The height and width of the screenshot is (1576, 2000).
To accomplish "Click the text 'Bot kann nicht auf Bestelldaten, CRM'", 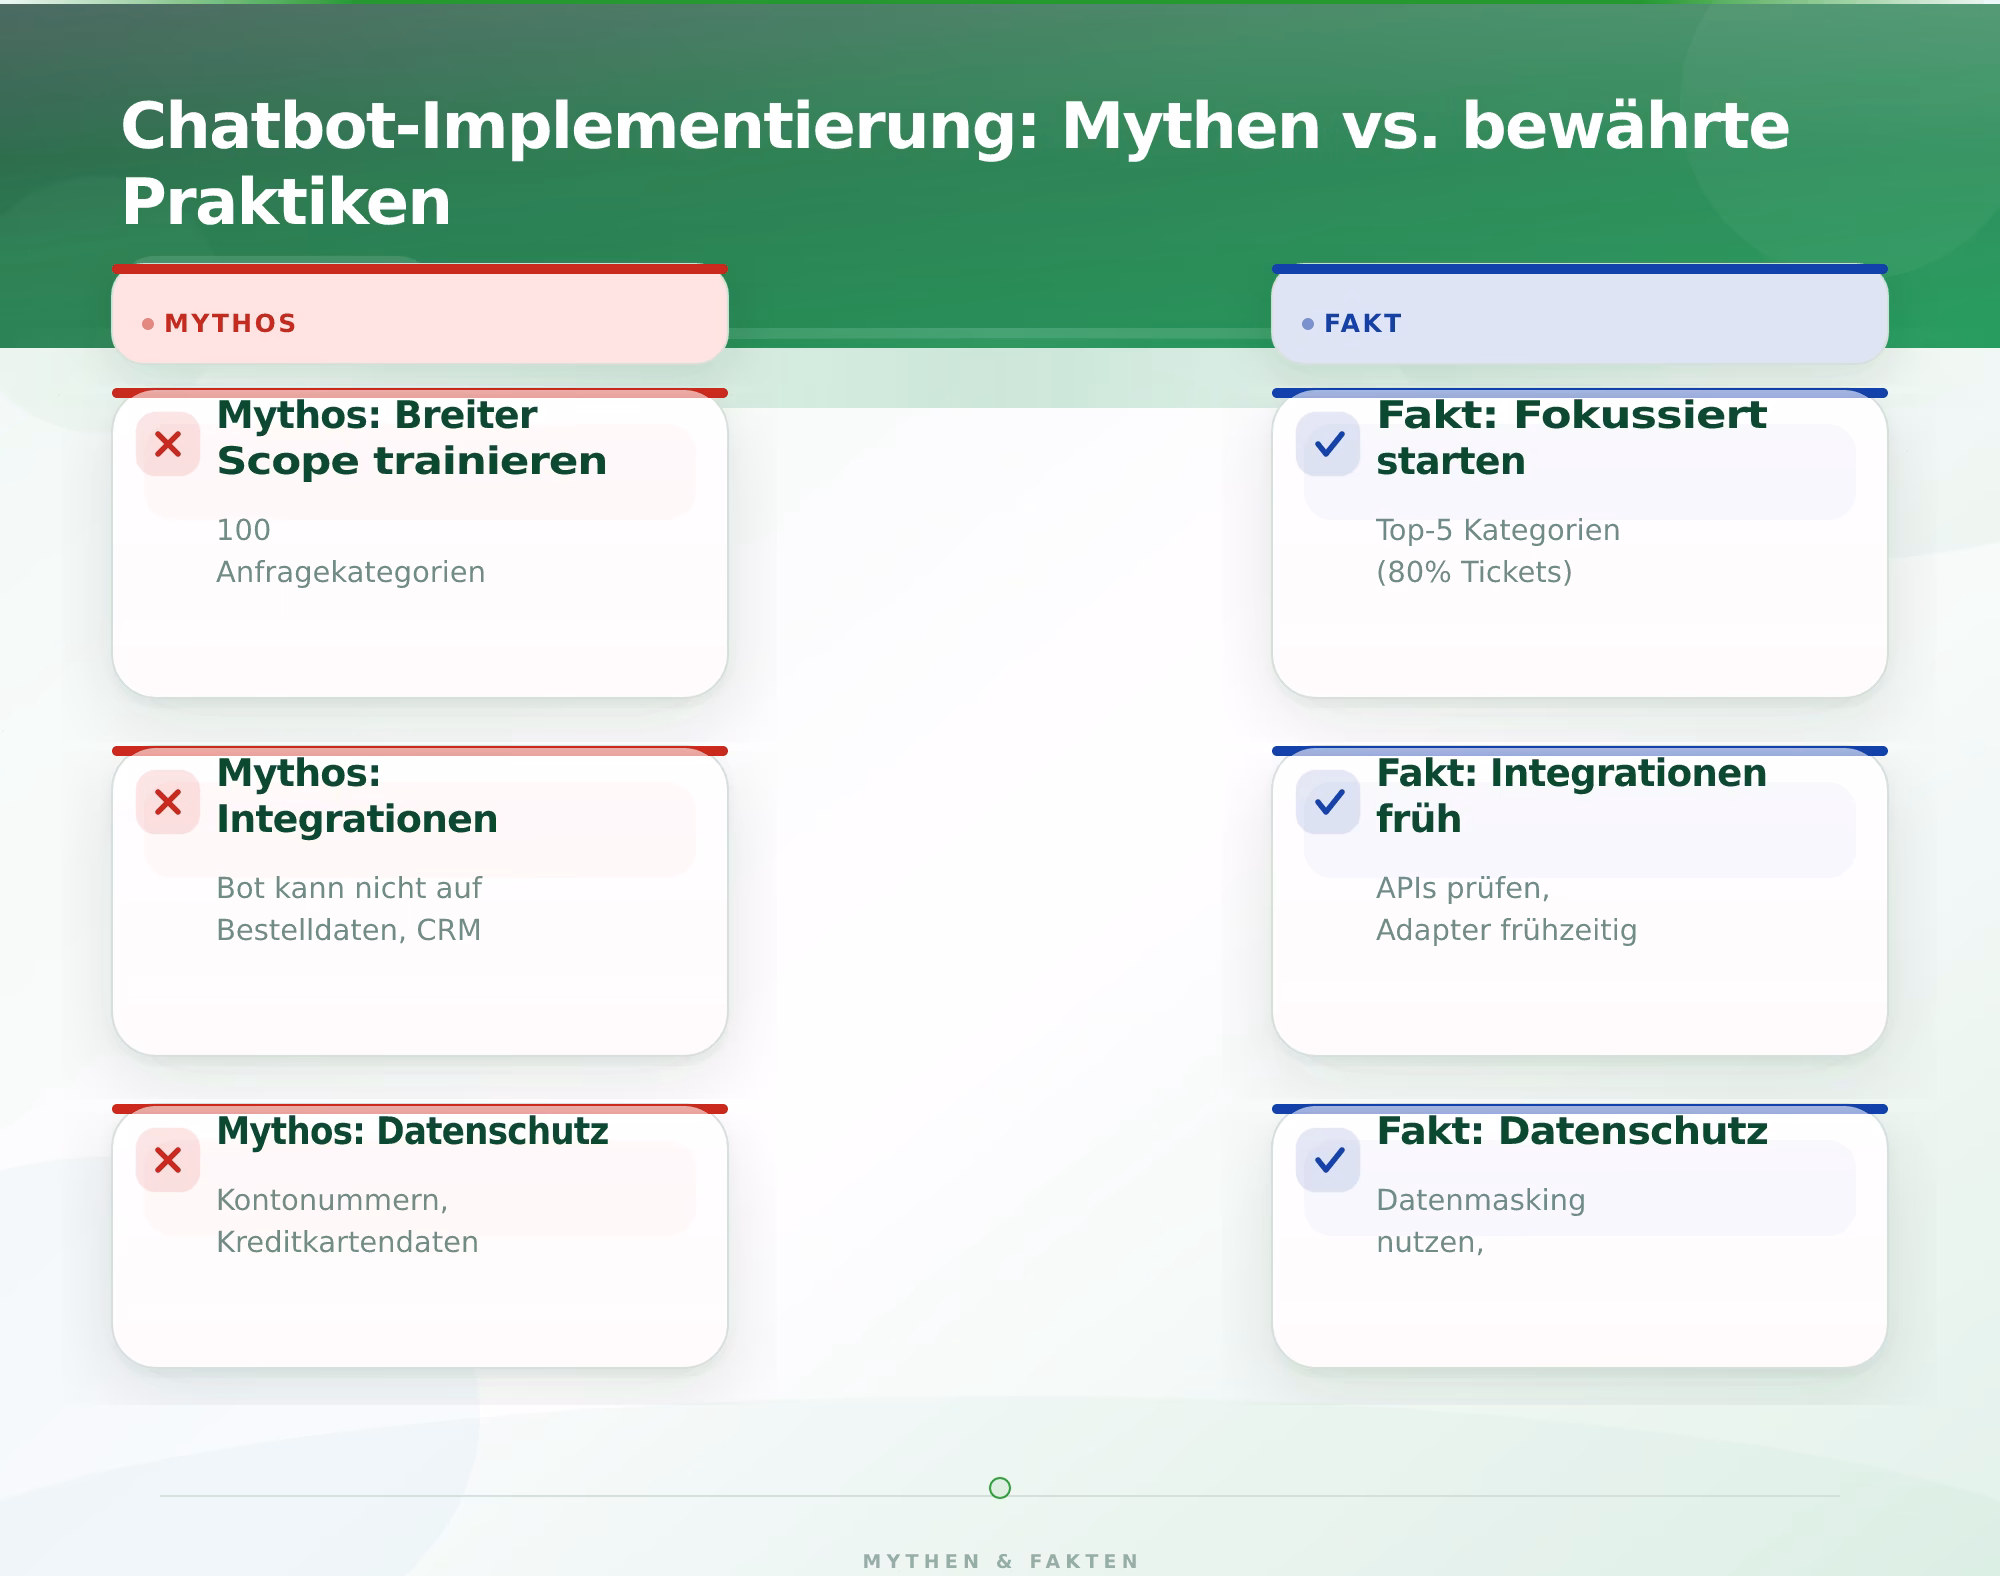I will point(349,909).
